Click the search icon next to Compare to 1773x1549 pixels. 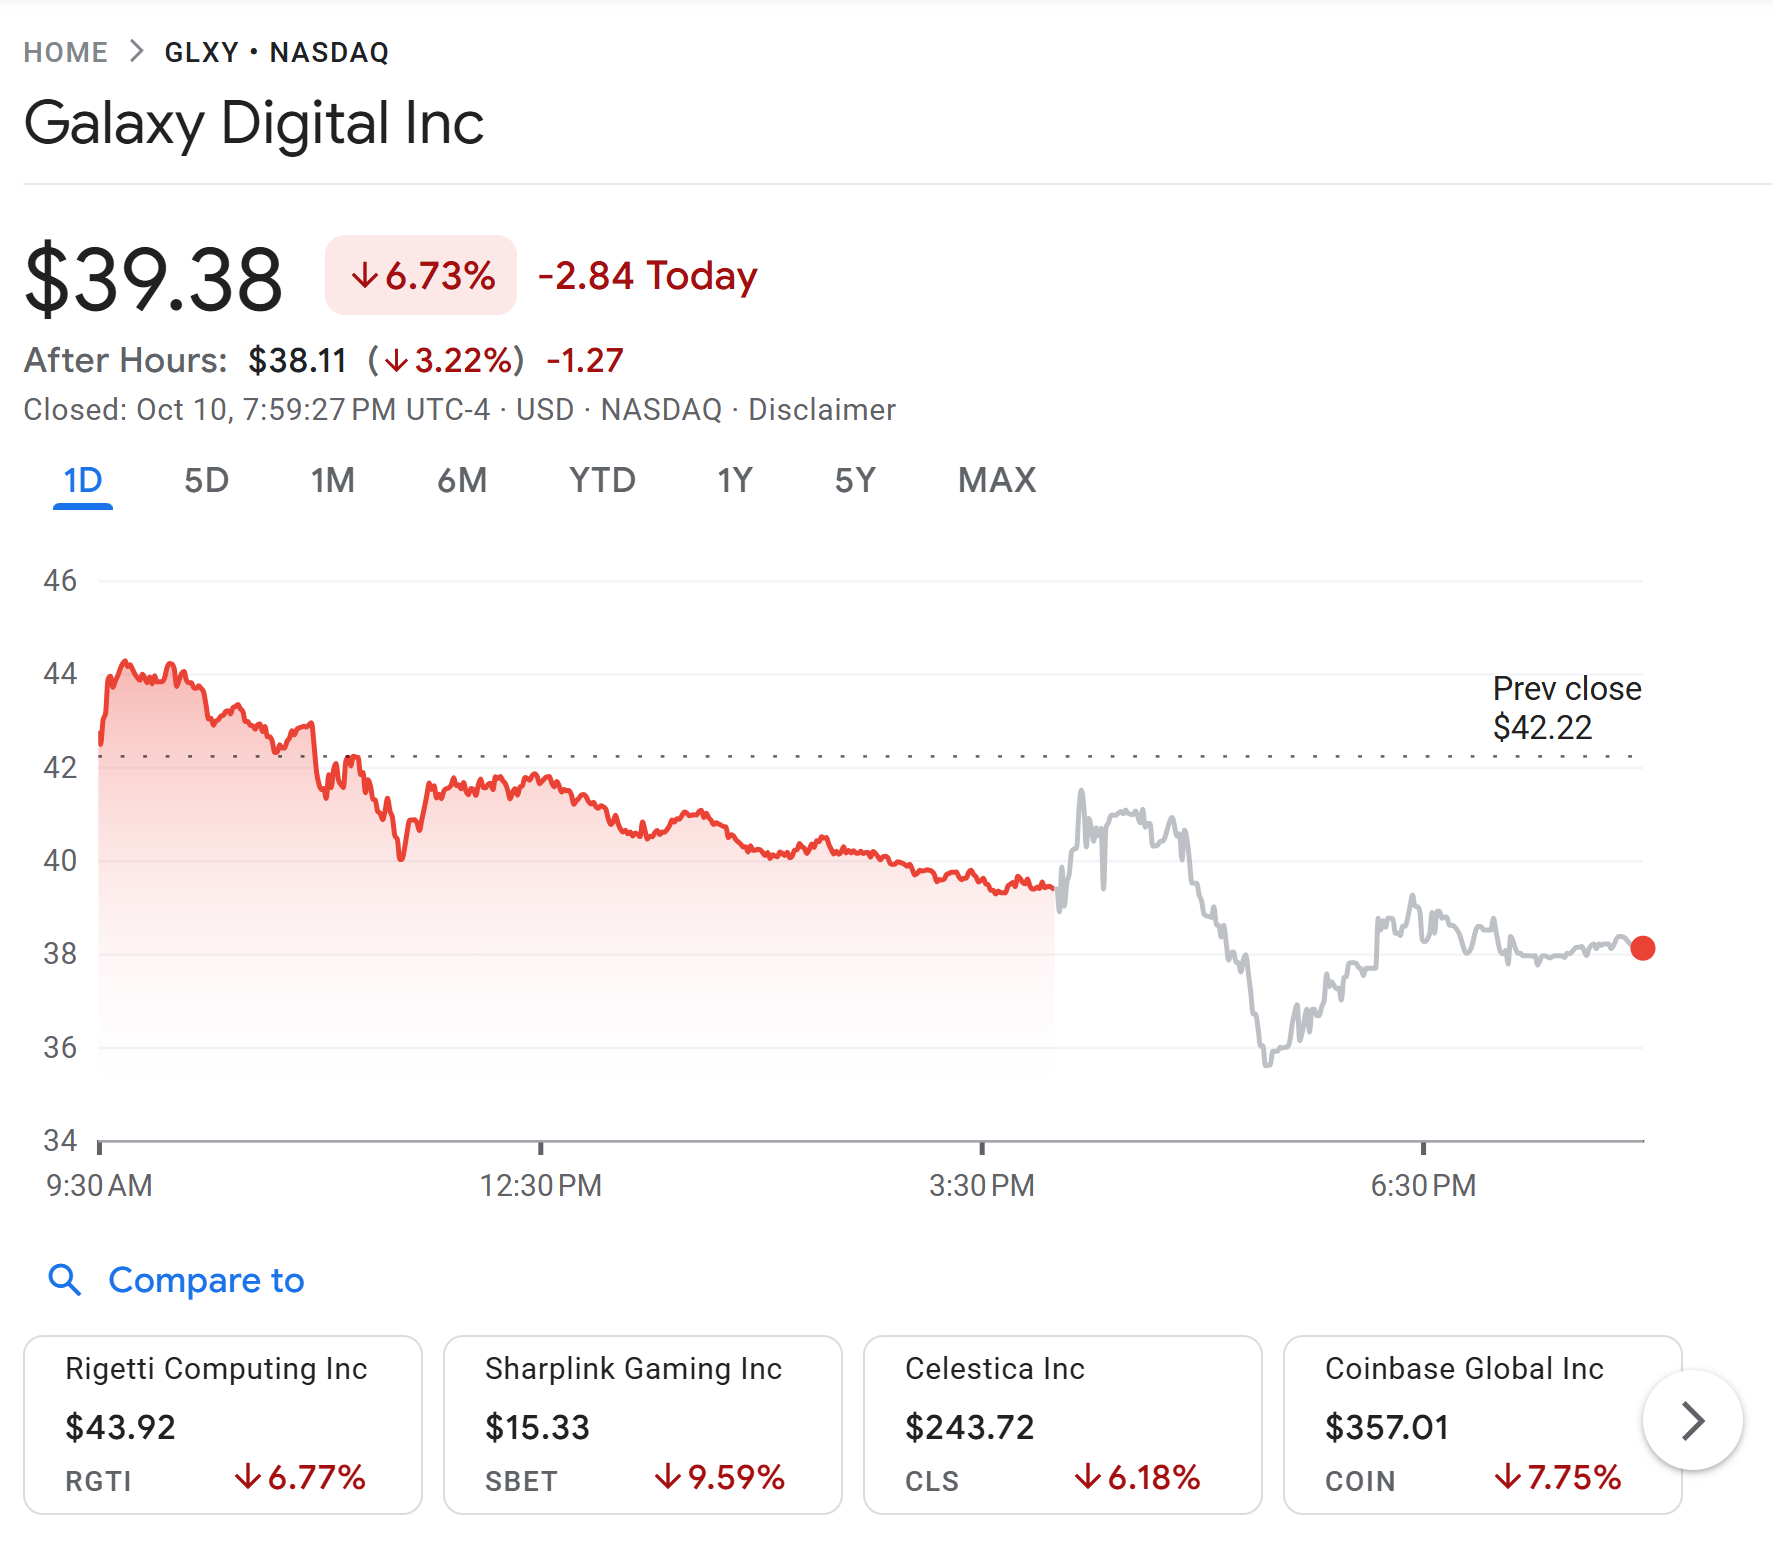pyautogui.click(x=64, y=1281)
